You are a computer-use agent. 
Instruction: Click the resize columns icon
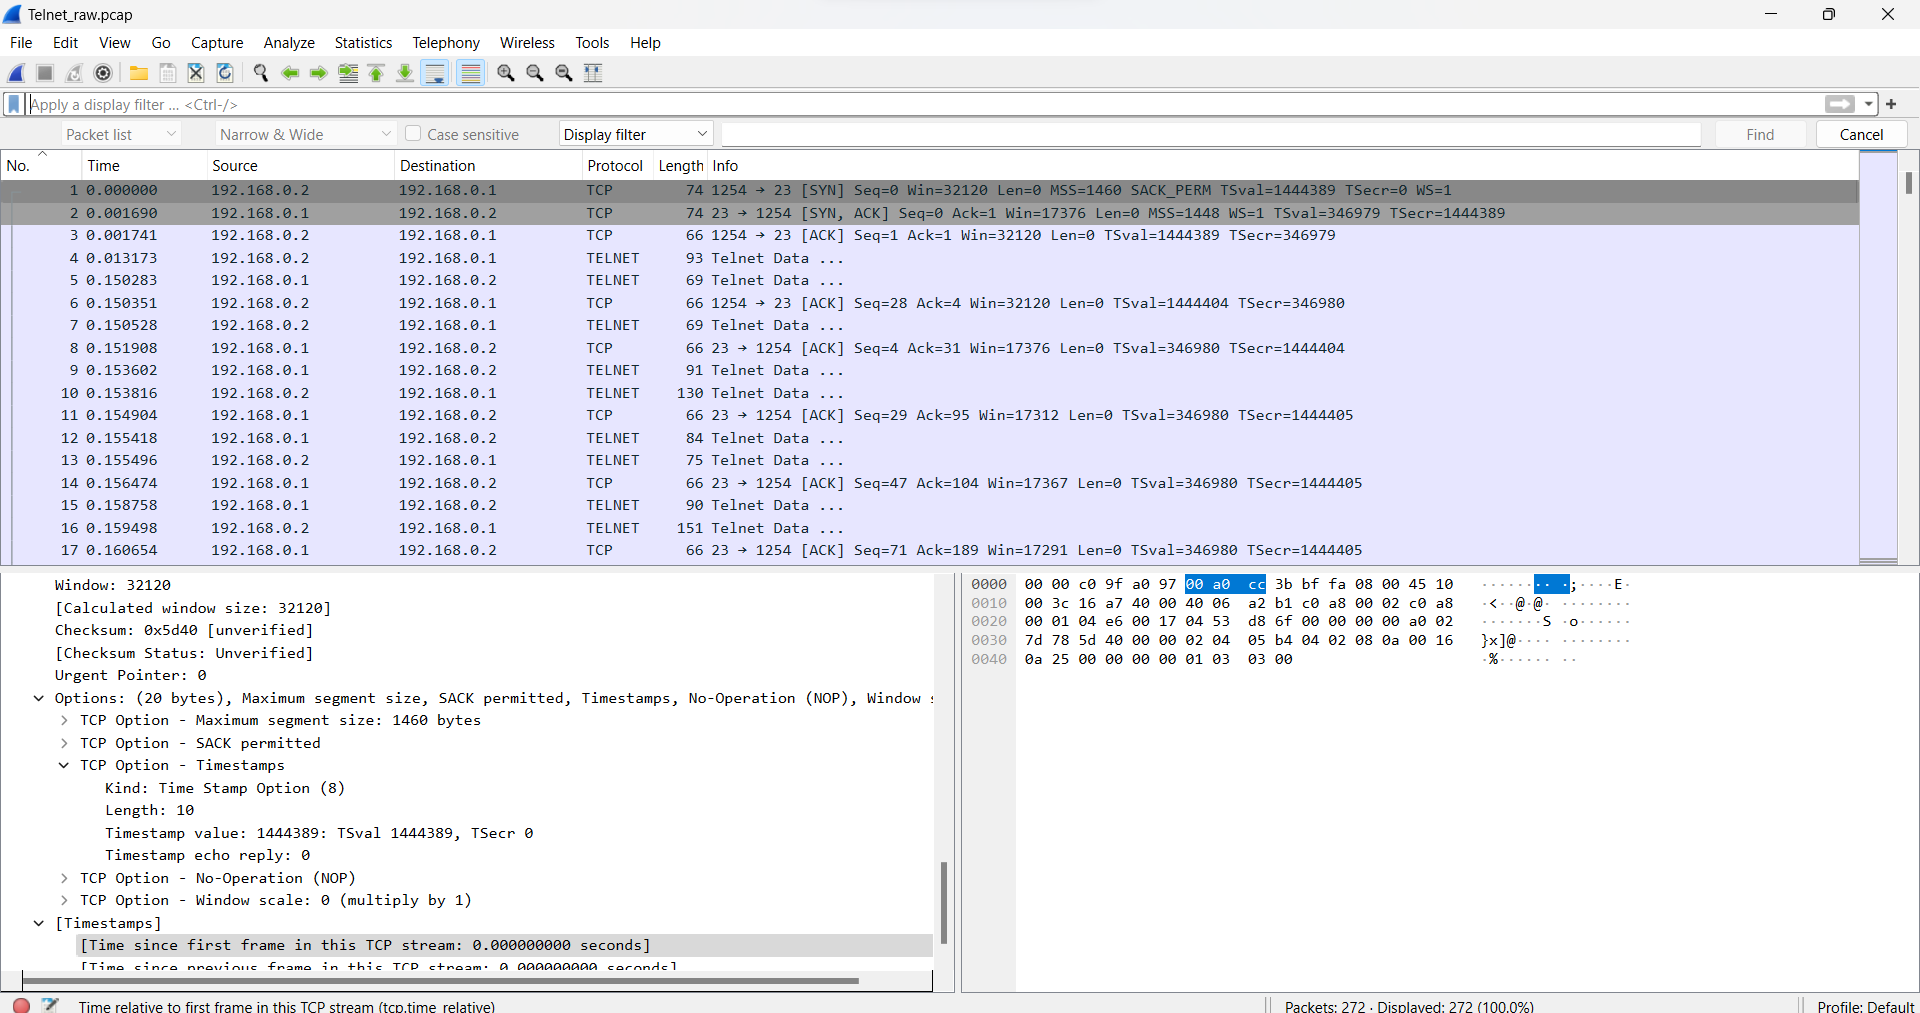(593, 73)
